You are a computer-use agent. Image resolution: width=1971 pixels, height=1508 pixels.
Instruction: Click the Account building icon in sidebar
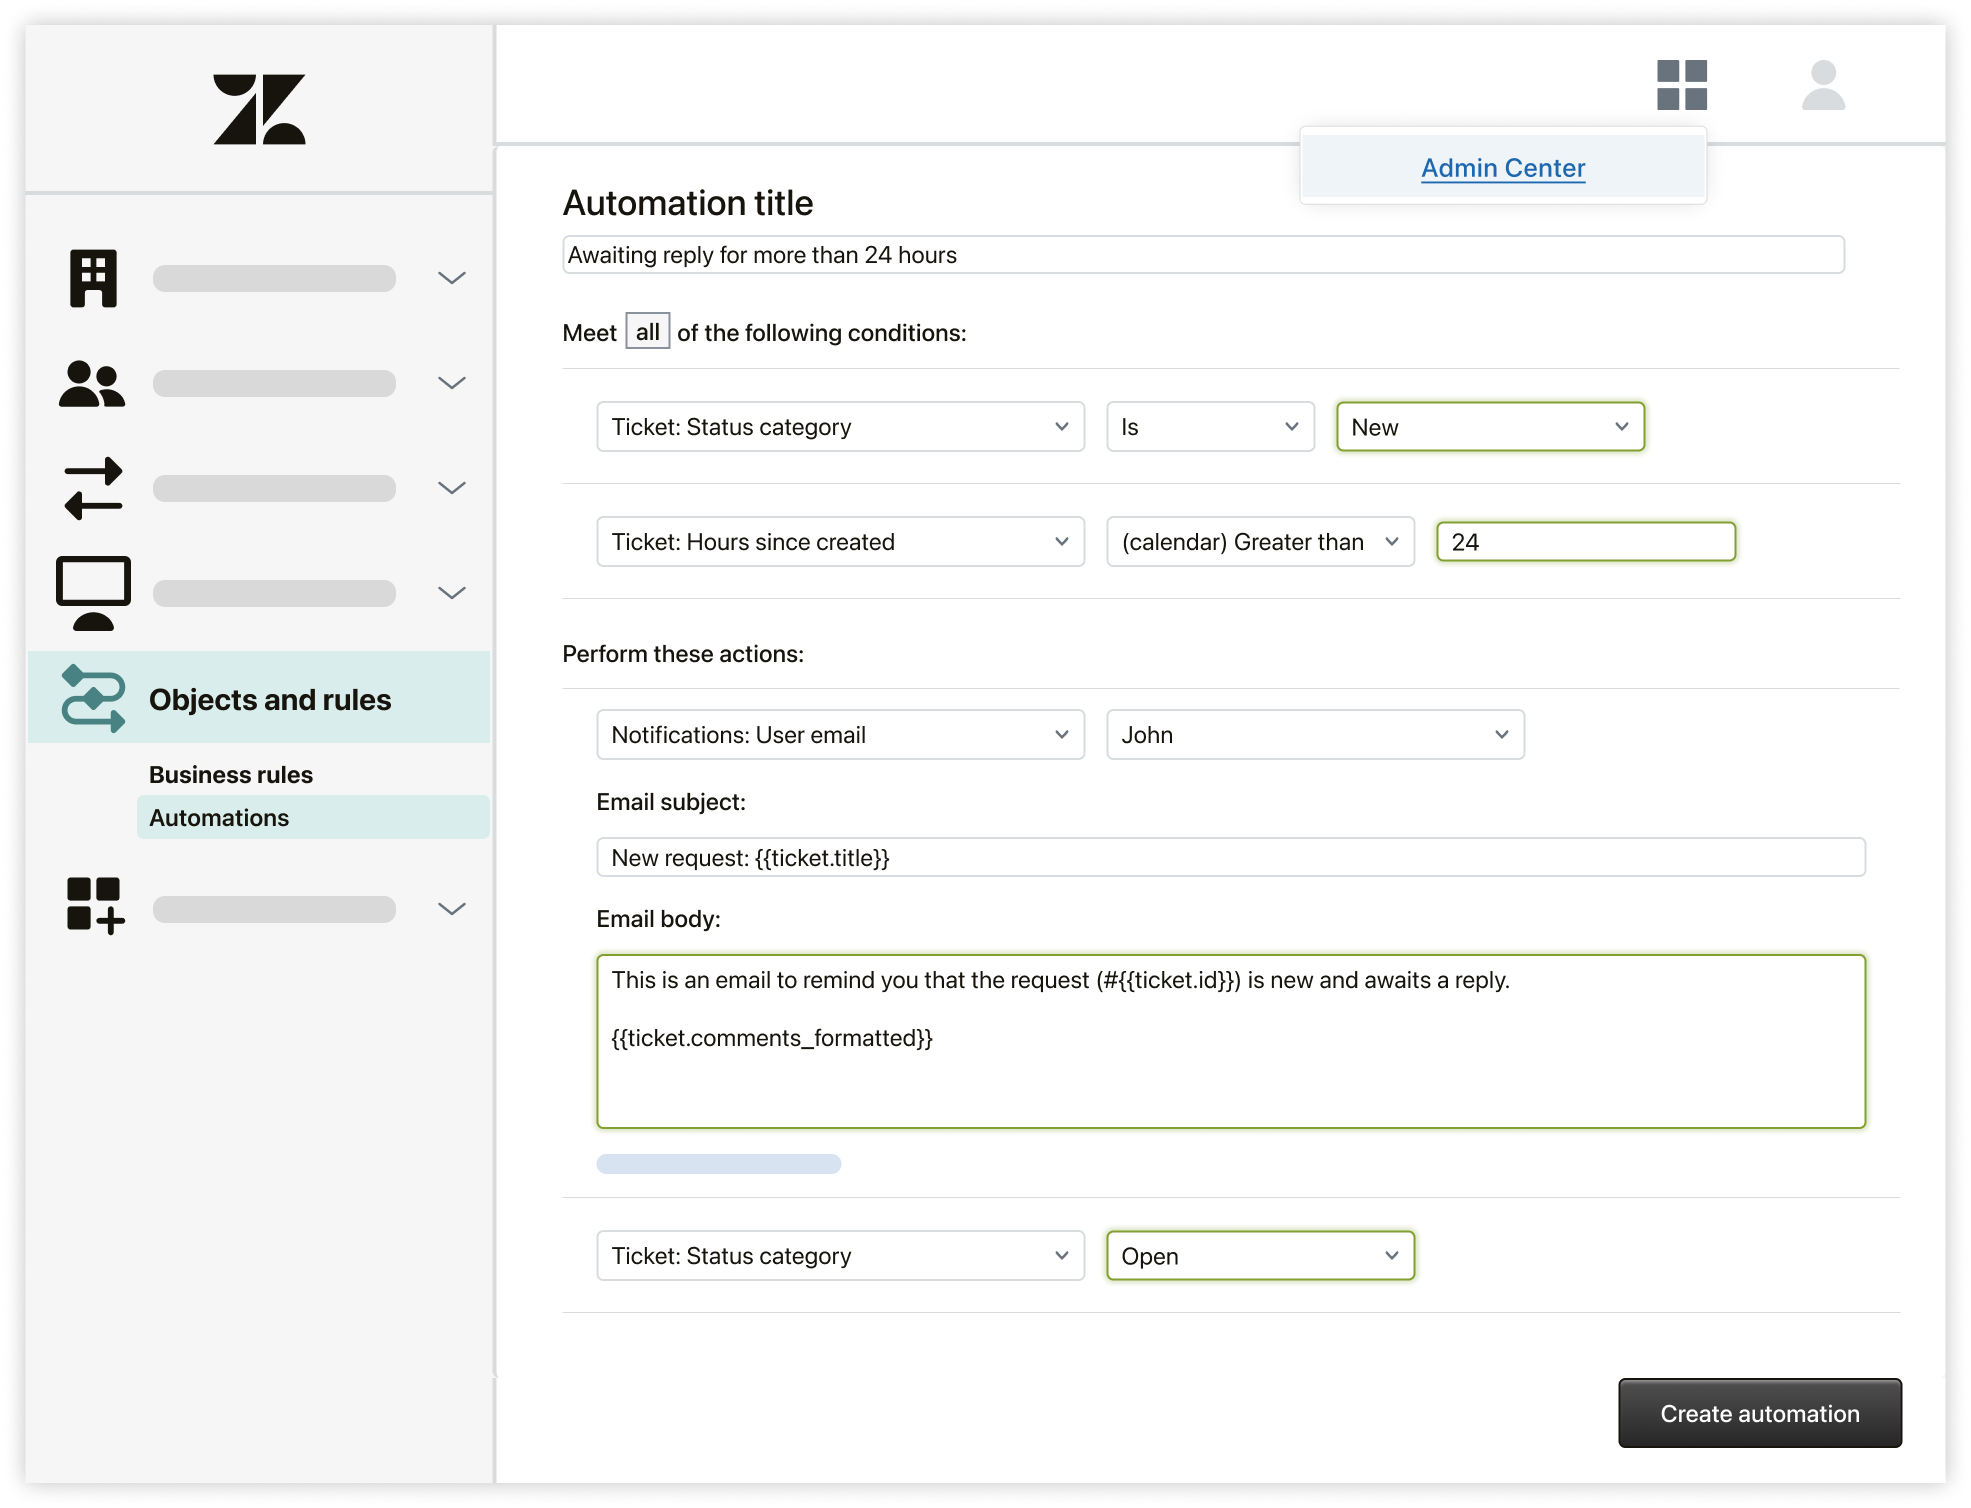93,278
